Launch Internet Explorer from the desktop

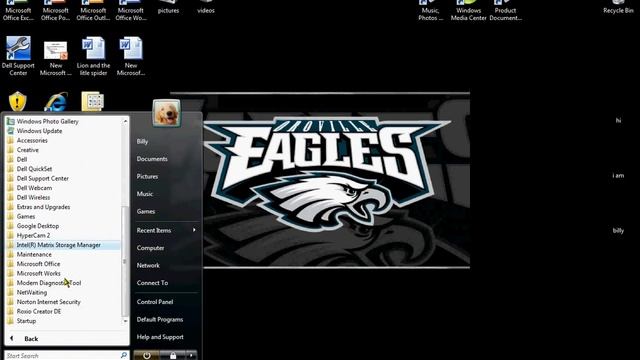tap(56, 102)
